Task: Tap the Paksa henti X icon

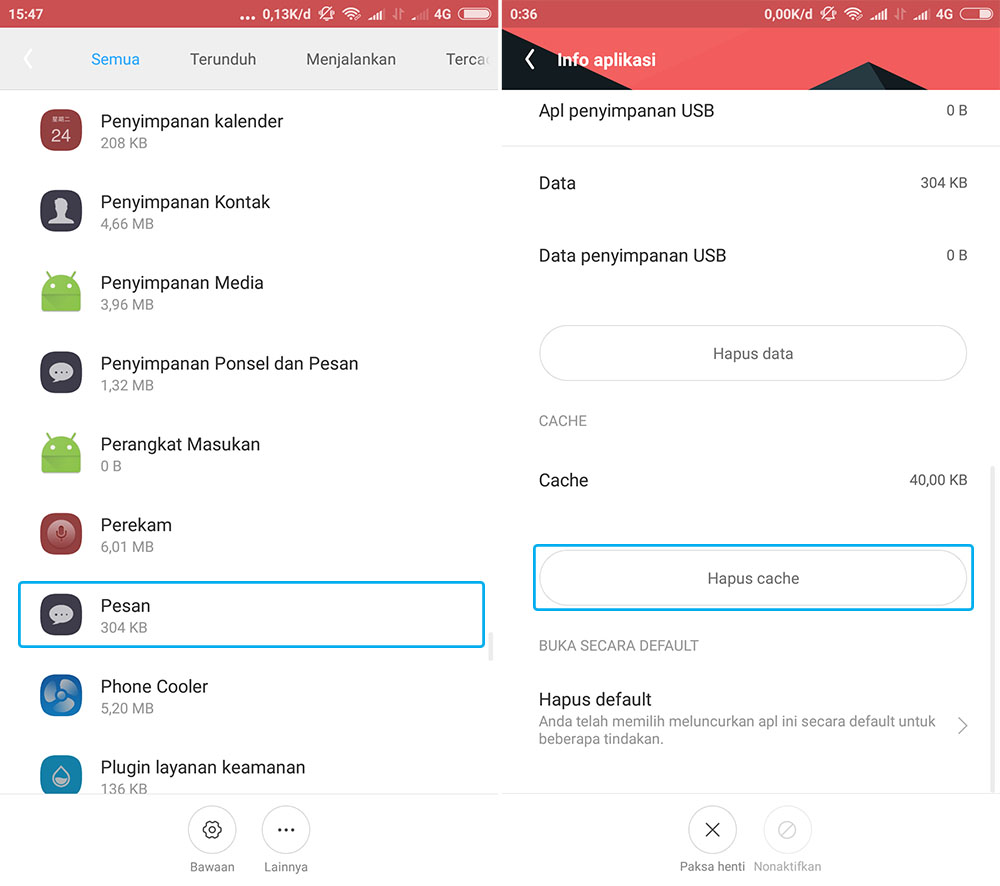Action: [x=712, y=830]
